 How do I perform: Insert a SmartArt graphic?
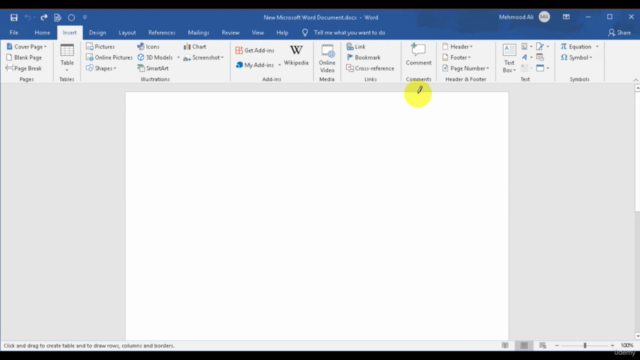point(153,68)
